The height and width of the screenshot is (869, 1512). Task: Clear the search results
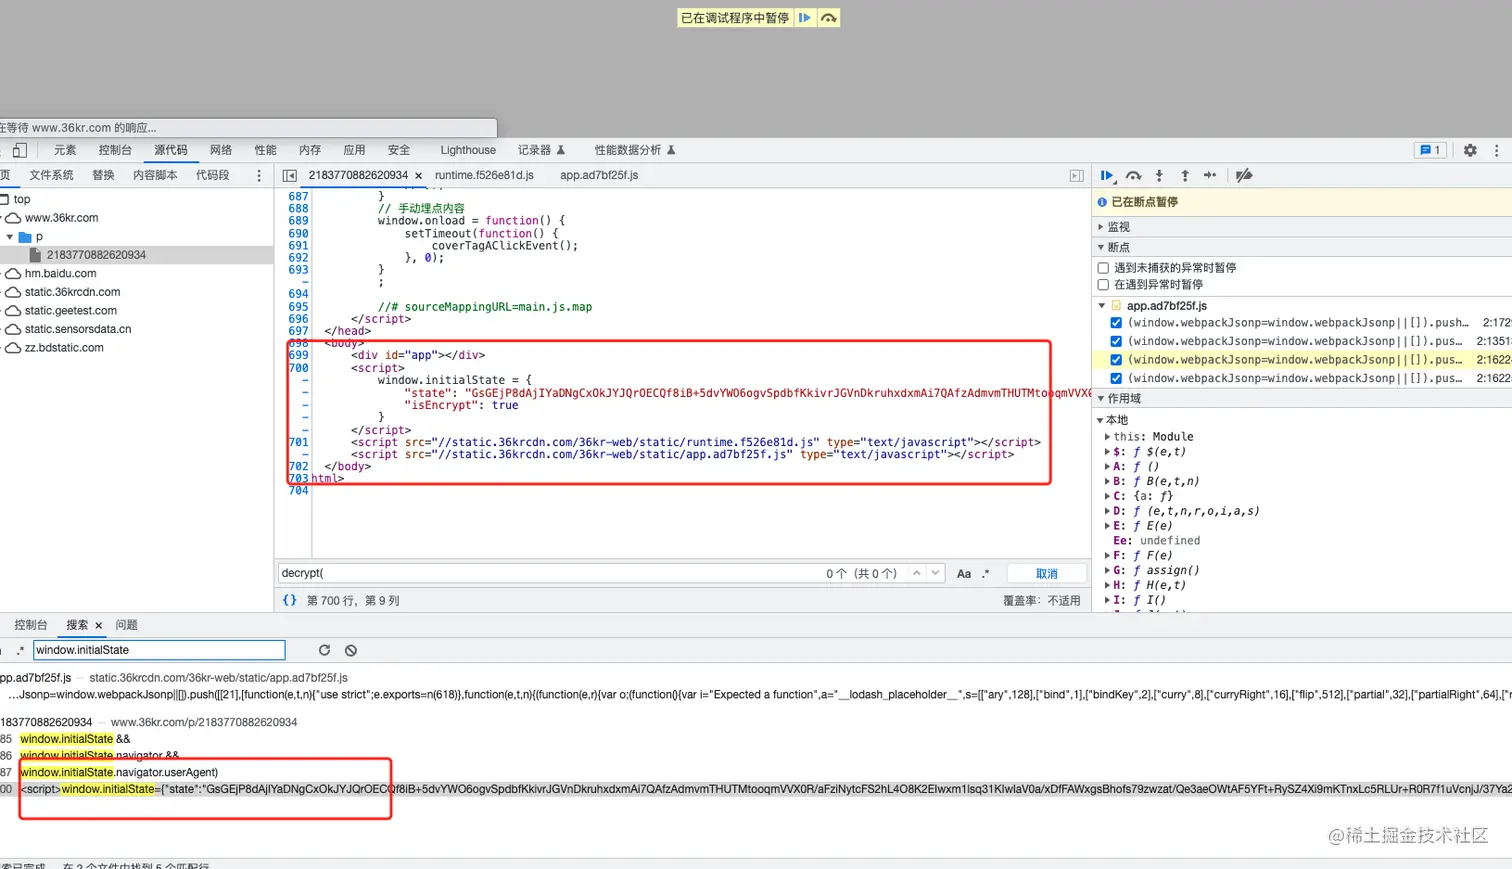(x=351, y=650)
